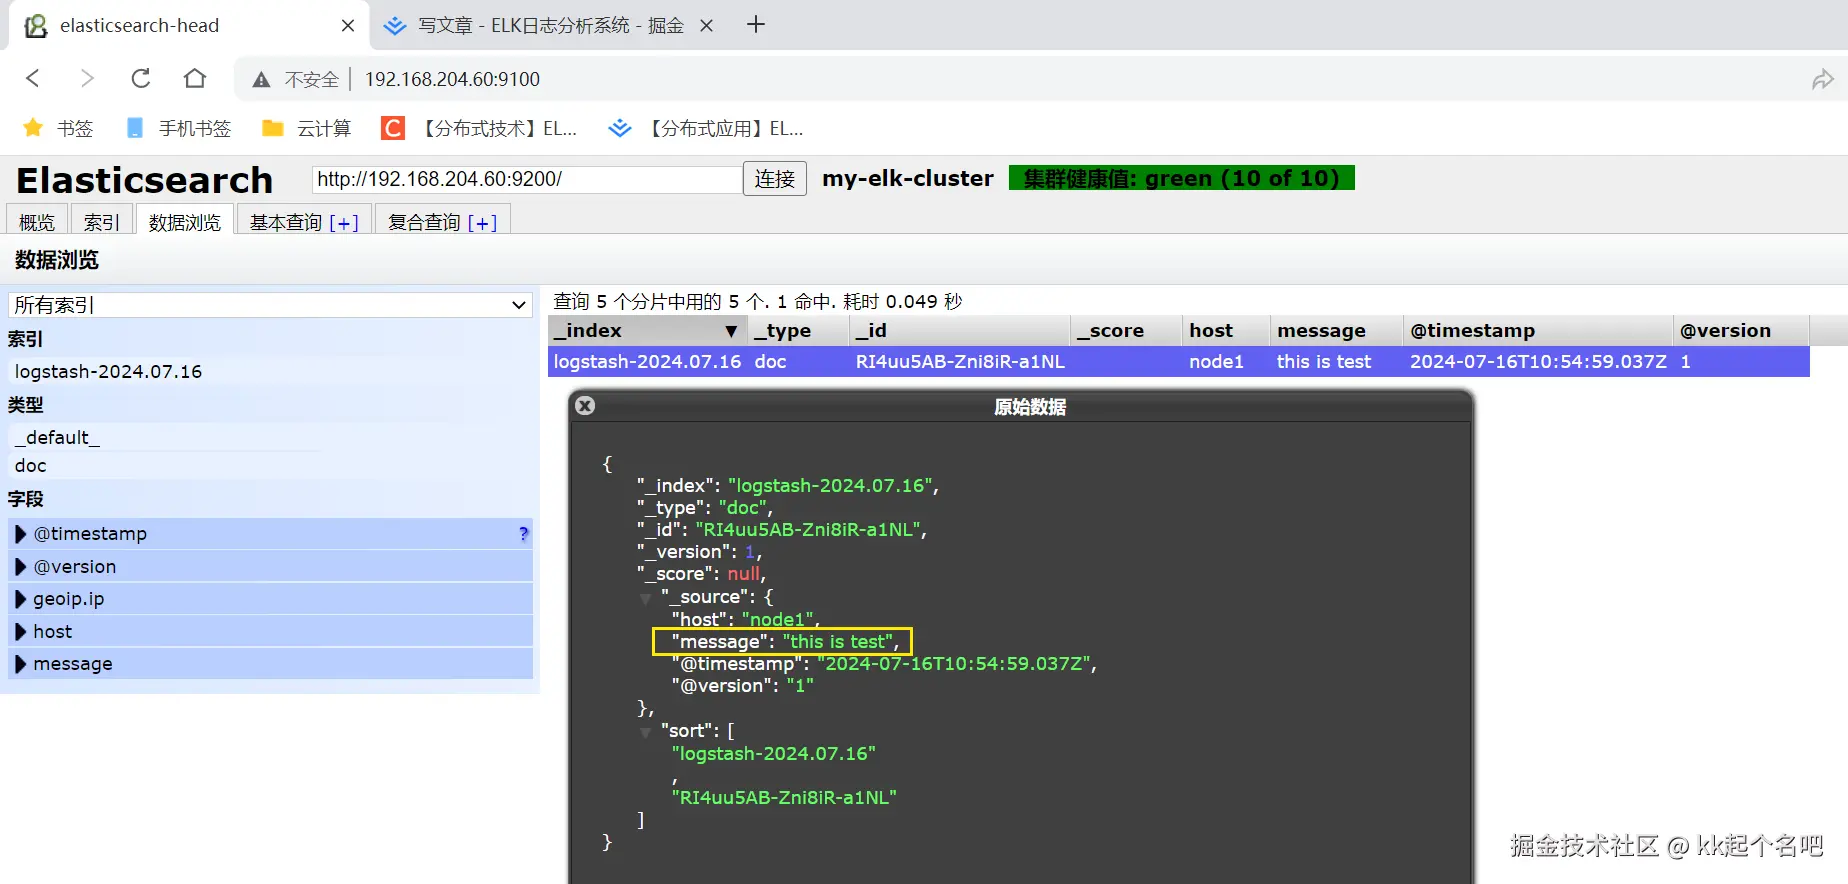Image resolution: width=1848 pixels, height=884 pixels.
Task: Go to browser home page icon
Action: 195,78
